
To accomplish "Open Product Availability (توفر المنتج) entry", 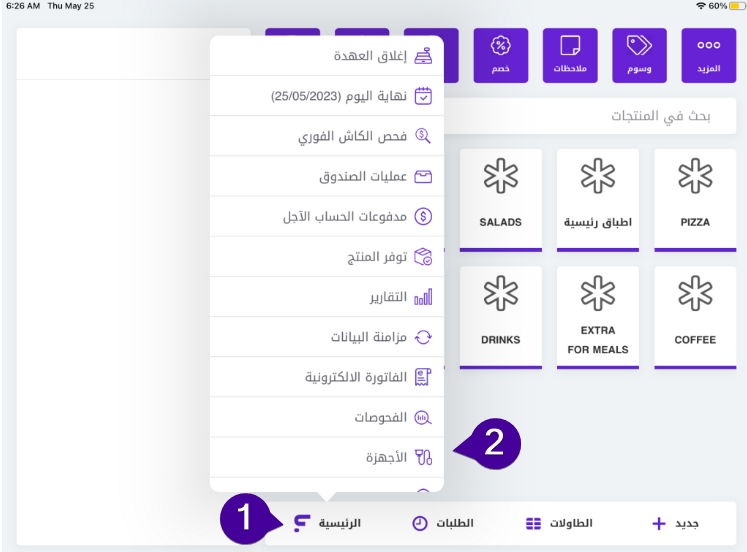I will pos(327,257).
